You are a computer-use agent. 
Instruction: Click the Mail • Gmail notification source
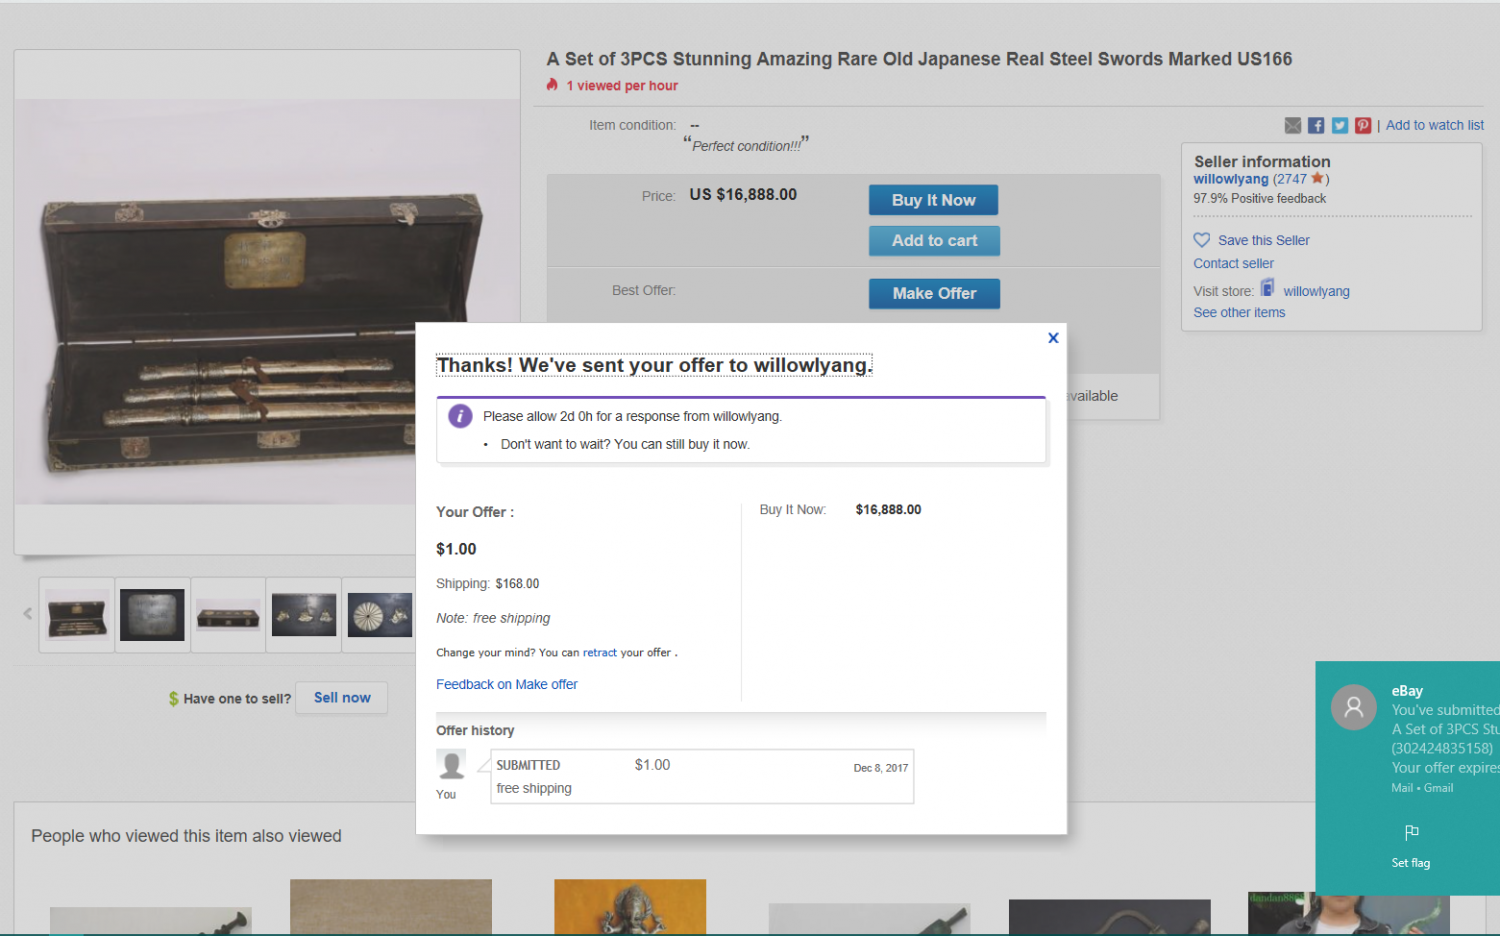(1422, 788)
